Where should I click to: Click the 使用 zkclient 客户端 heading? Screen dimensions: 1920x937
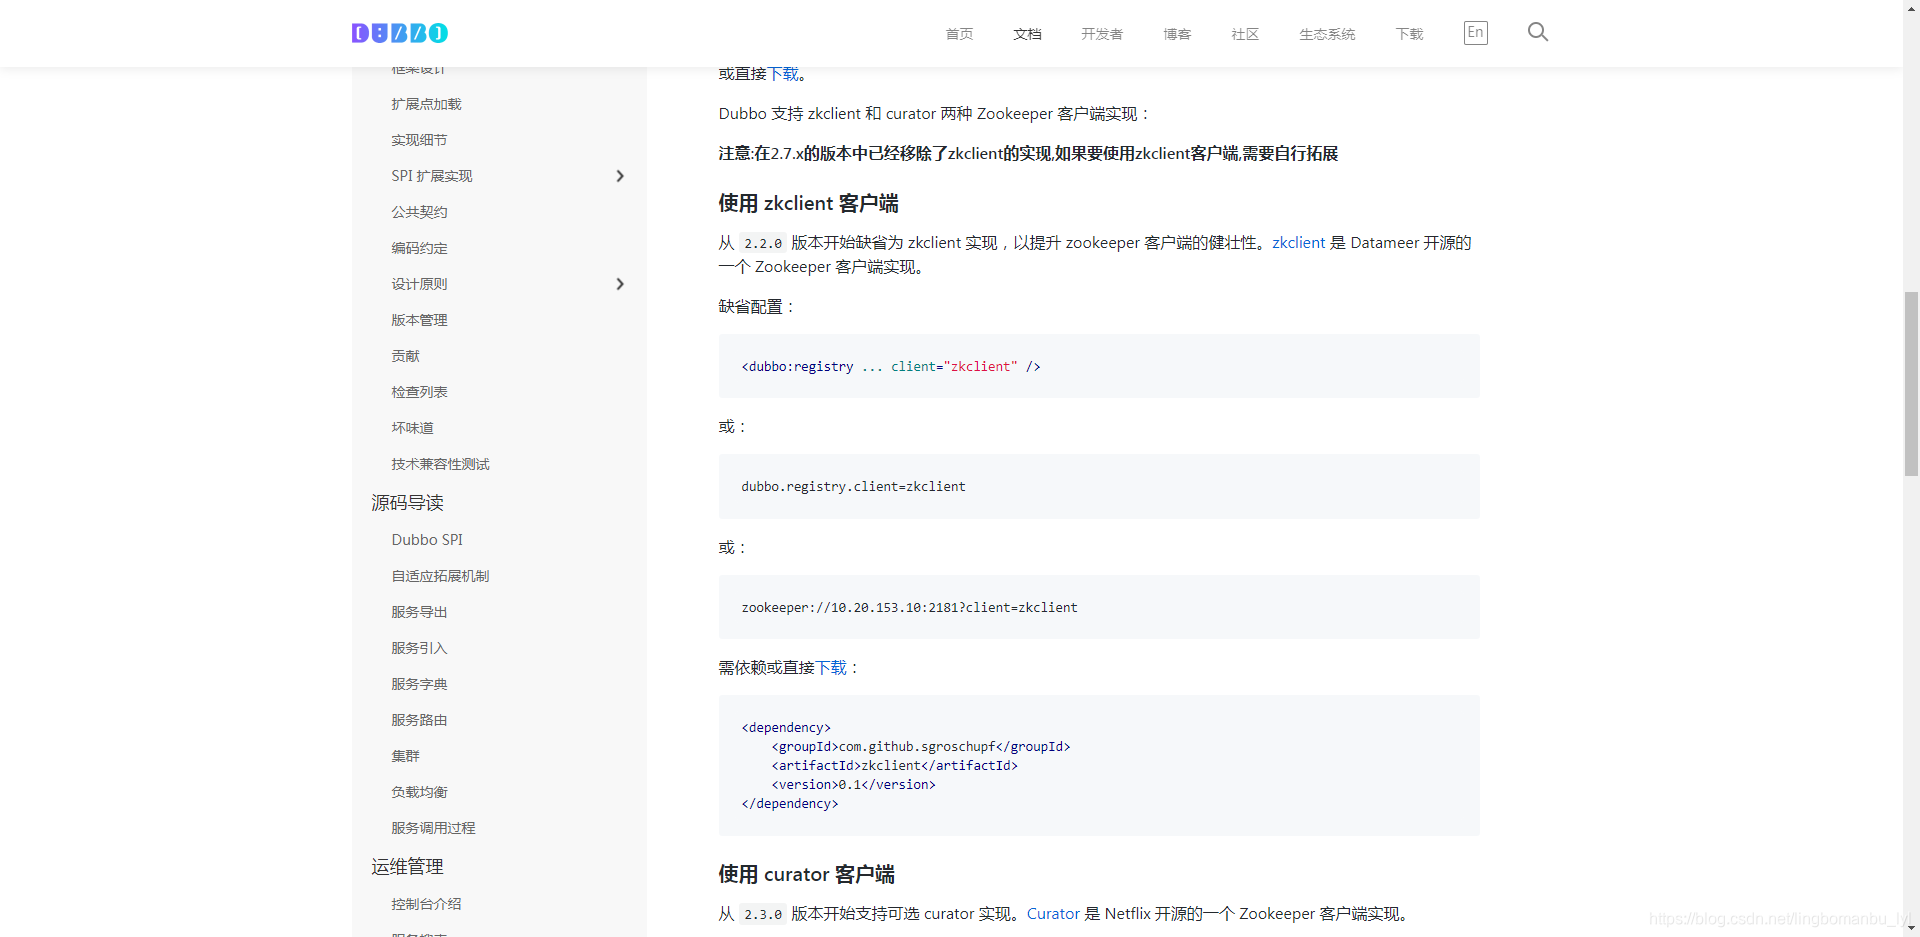[x=808, y=204]
